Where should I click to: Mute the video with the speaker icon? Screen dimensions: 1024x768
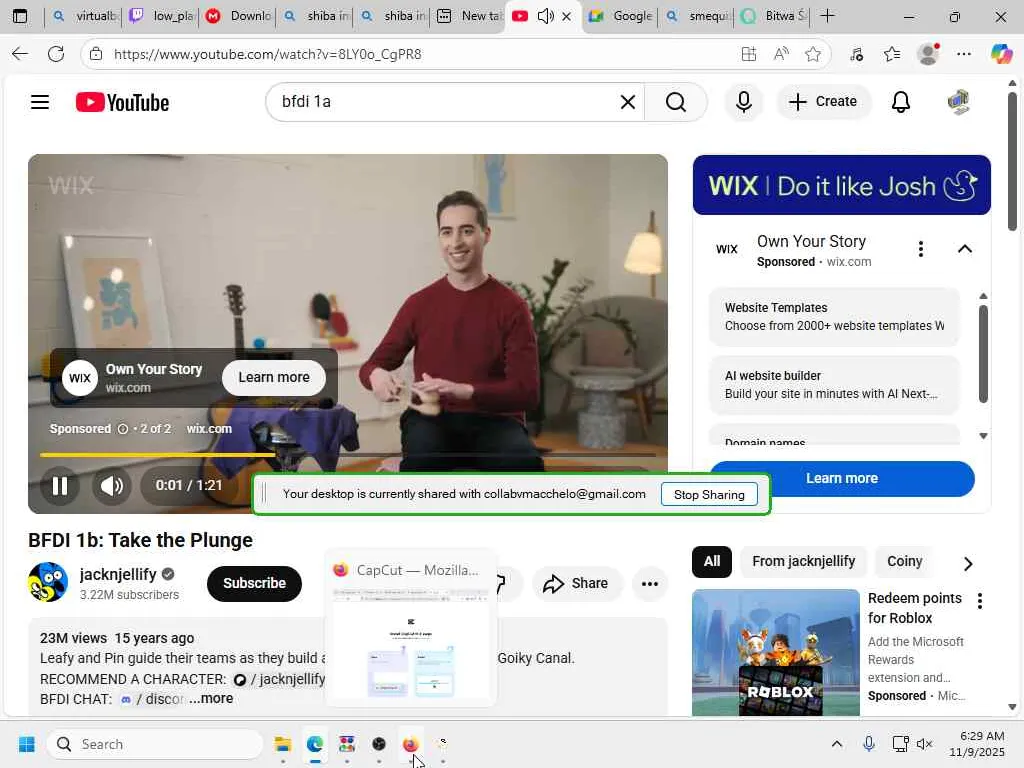[x=112, y=485]
